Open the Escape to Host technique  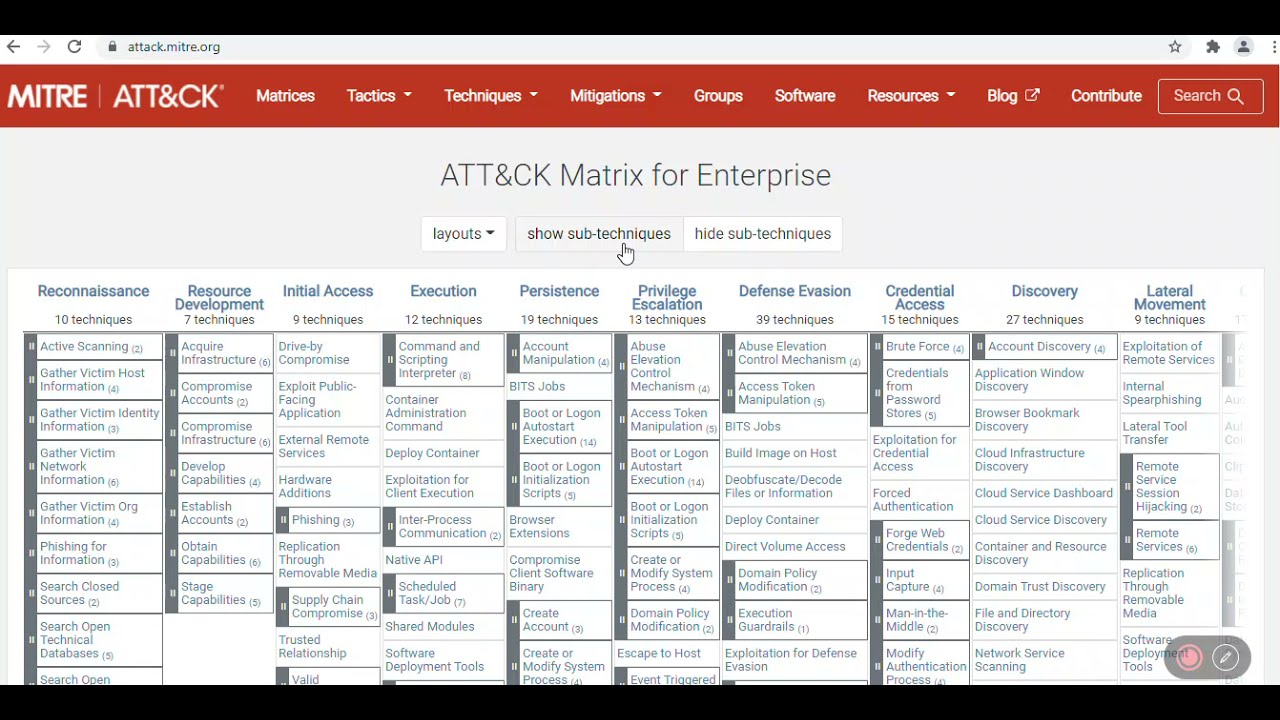click(x=659, y=654)
